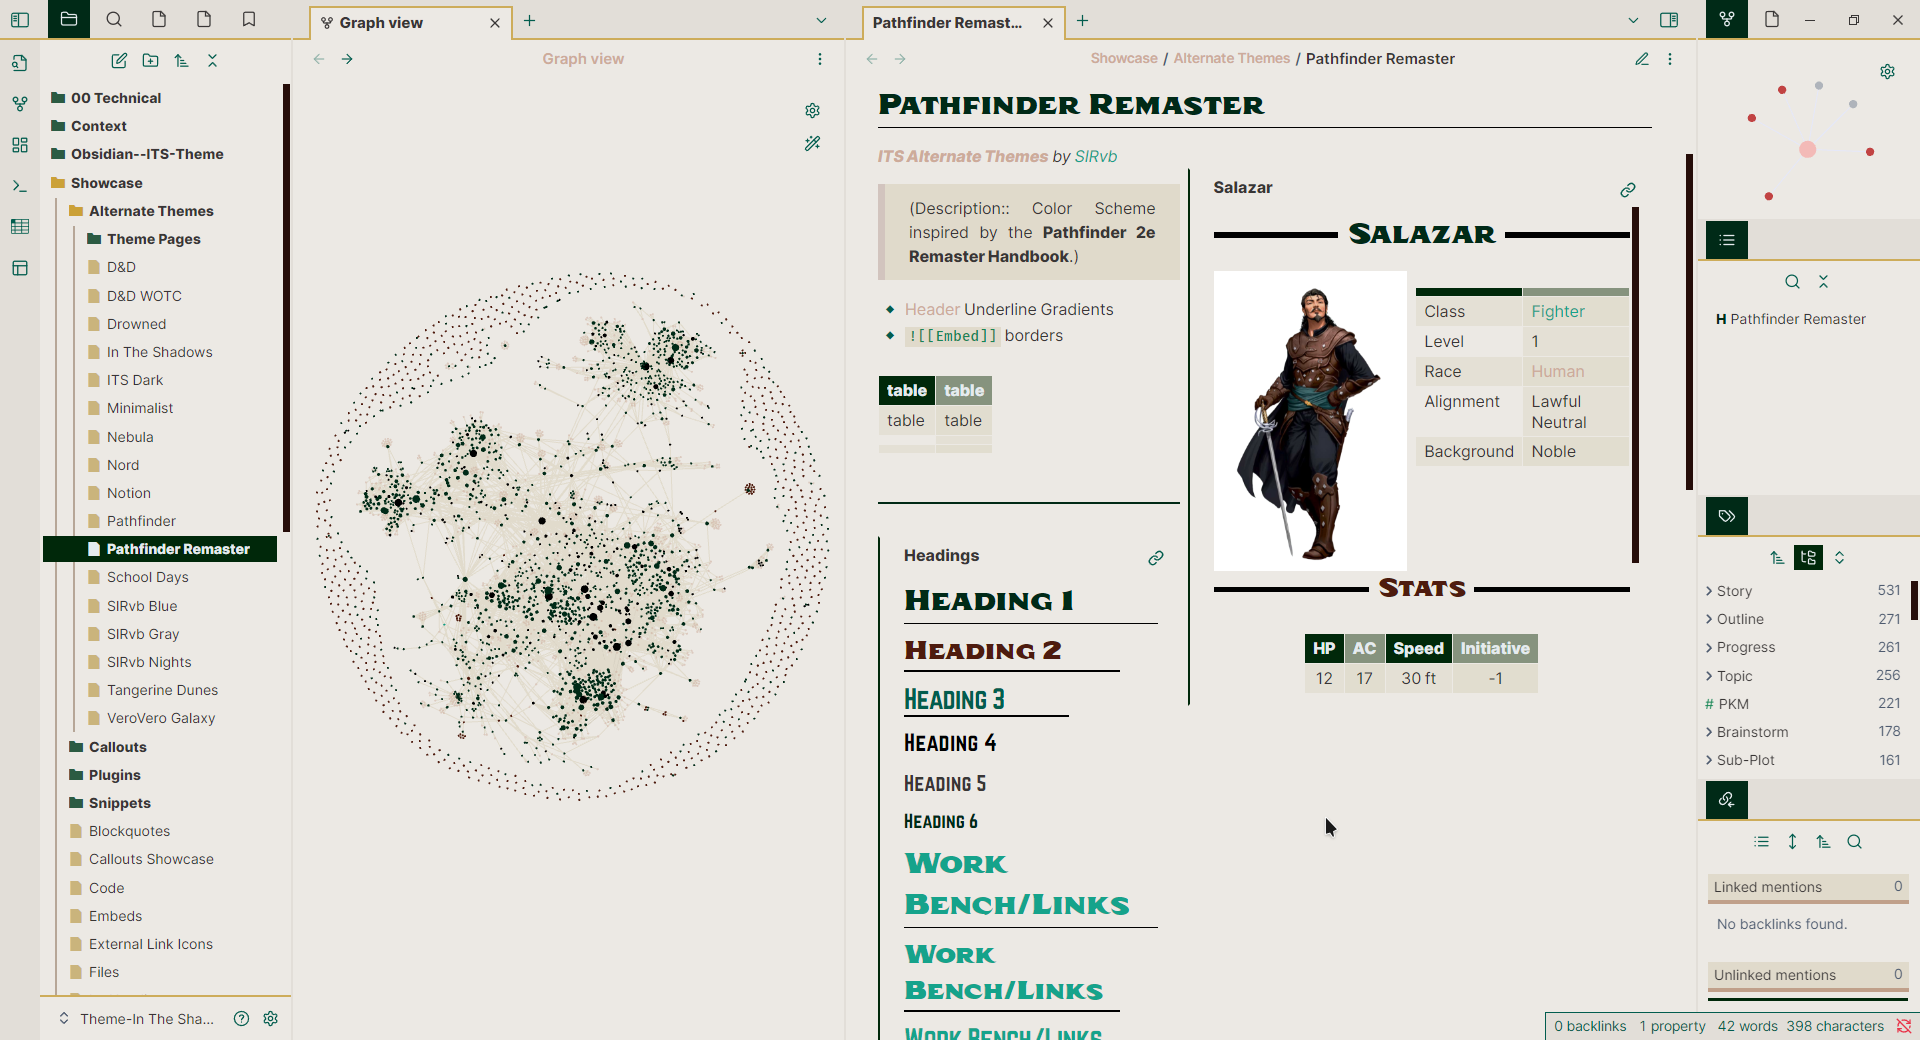
Task: Search within the outline panel
Action: pyautogui.click(x=1792, y=282)
